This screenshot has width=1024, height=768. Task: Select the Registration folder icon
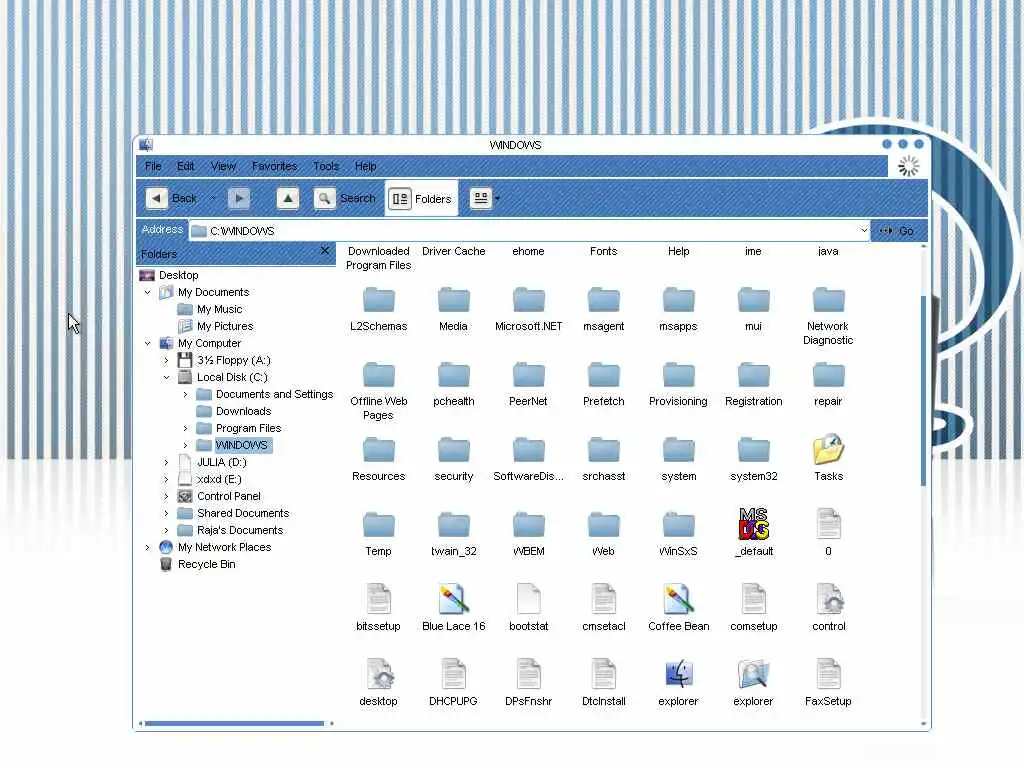tap(754, 375)
